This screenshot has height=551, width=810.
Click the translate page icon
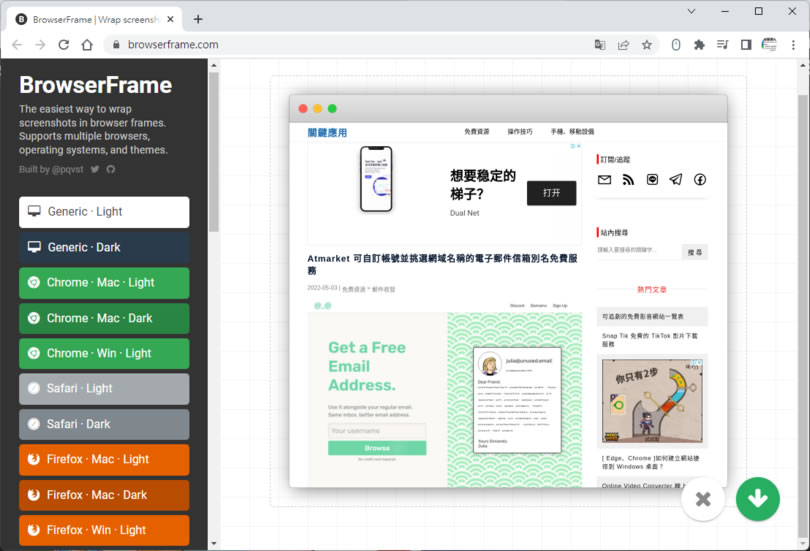[x=599, y=45]
